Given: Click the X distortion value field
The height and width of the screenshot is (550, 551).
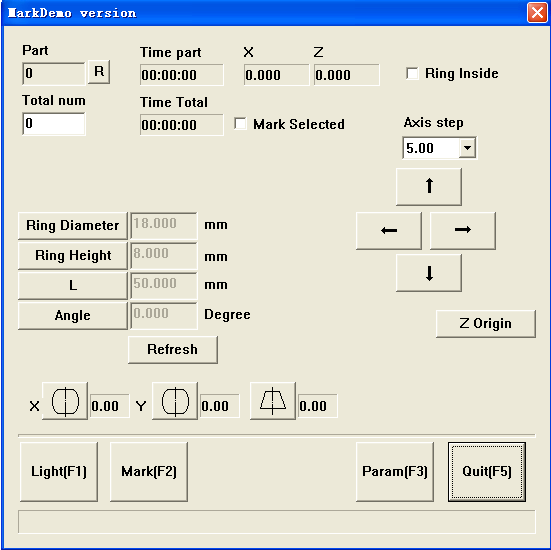Looking at the screenshot, I should pyautogui.click(x=110, y=406).
